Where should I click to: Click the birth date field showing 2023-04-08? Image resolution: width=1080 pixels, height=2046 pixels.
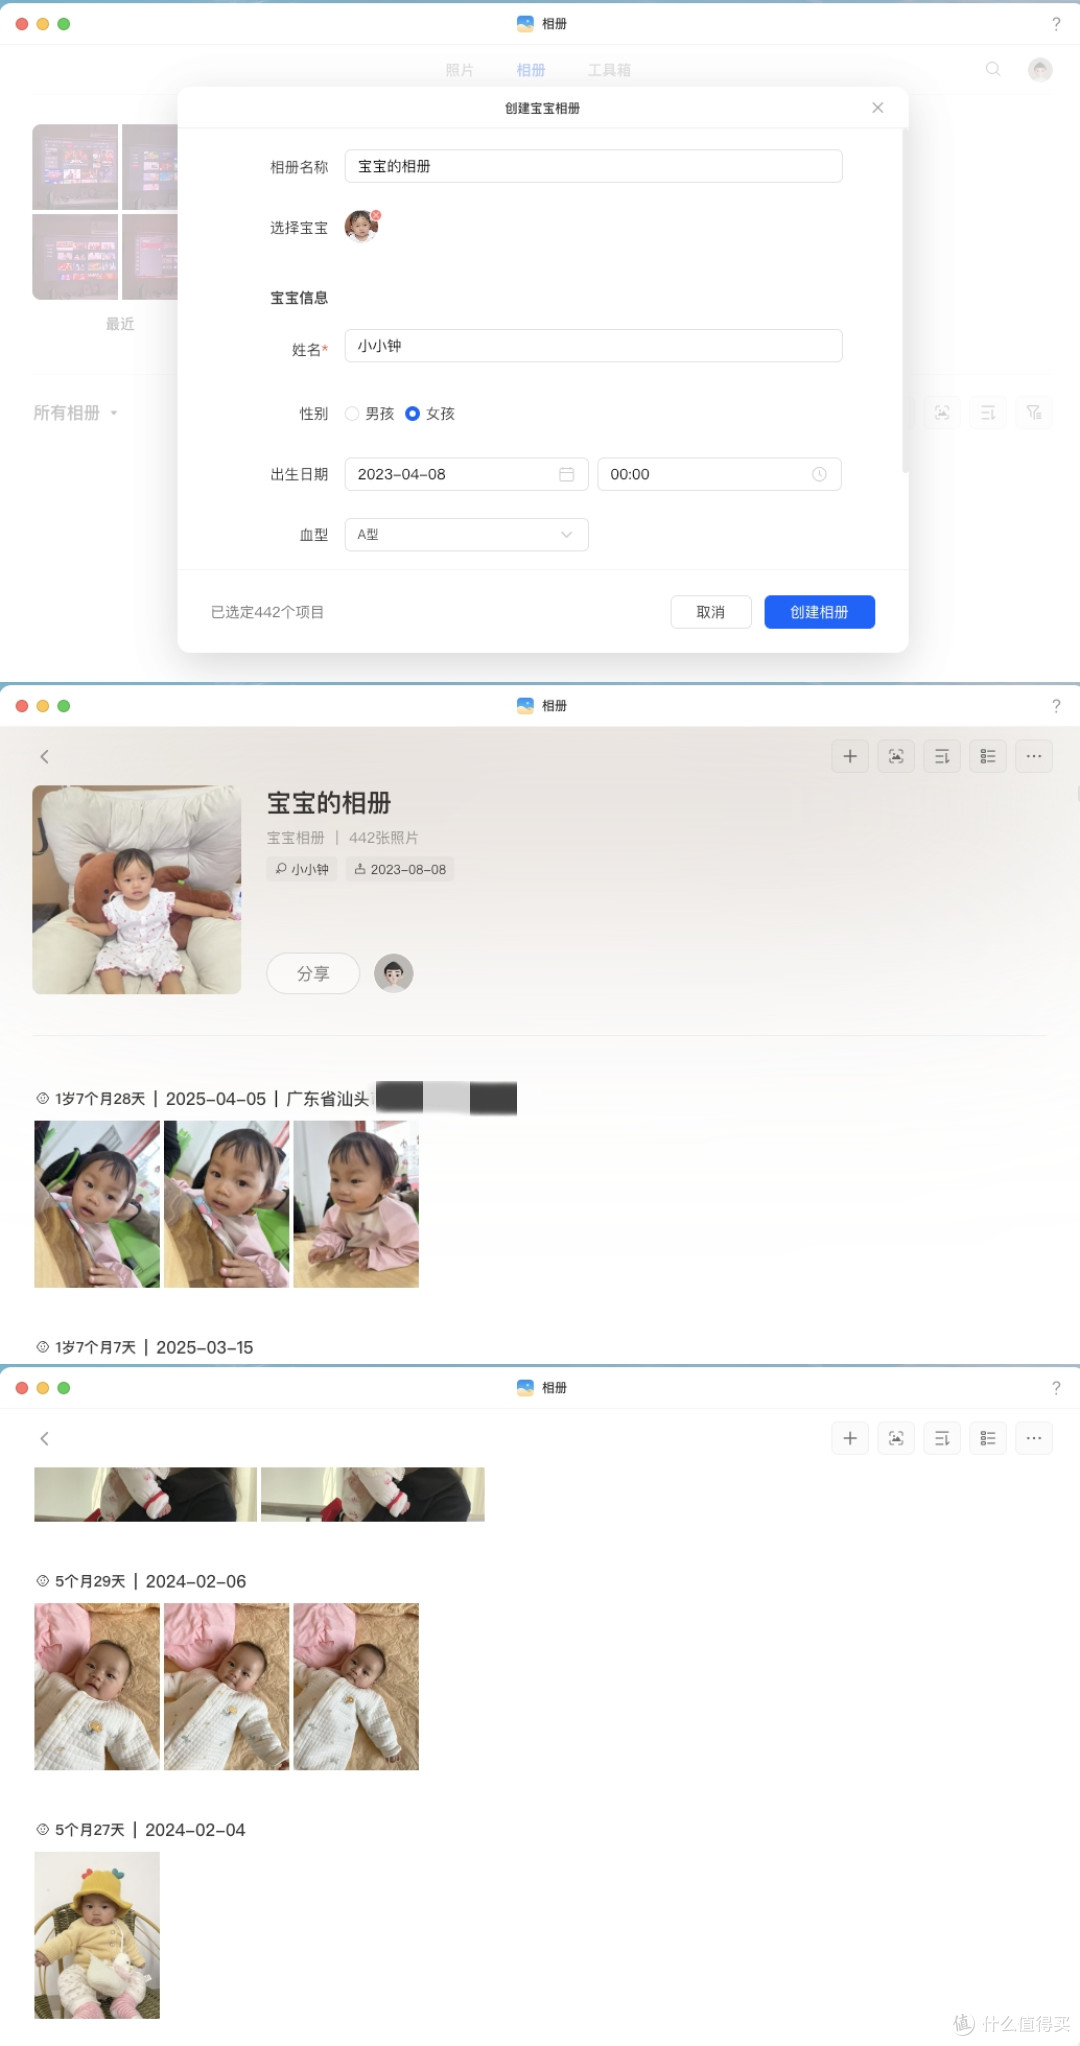[x=466, y=474]
